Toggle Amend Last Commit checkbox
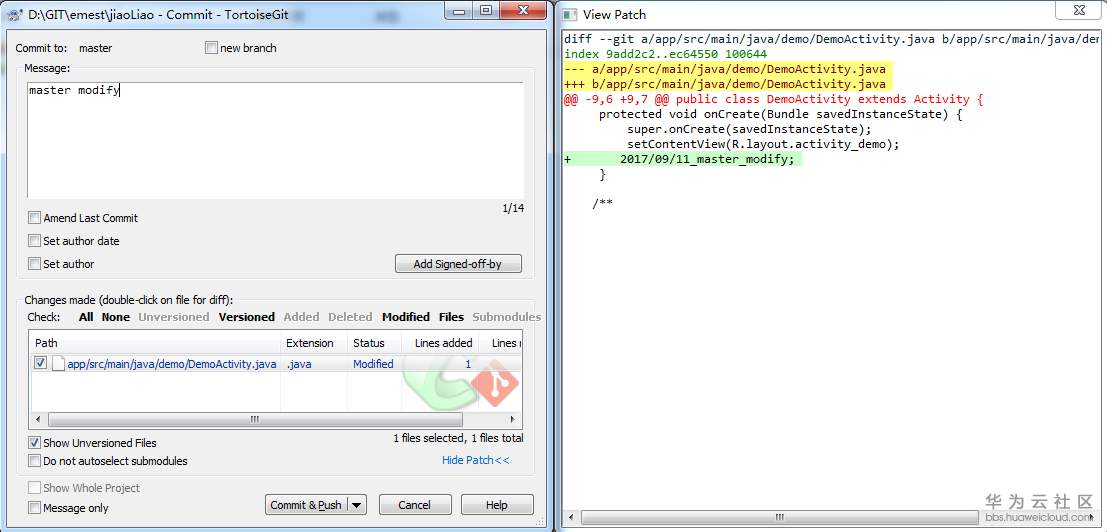Screen dimensions: 1107x532 click(x=34, y=218)
